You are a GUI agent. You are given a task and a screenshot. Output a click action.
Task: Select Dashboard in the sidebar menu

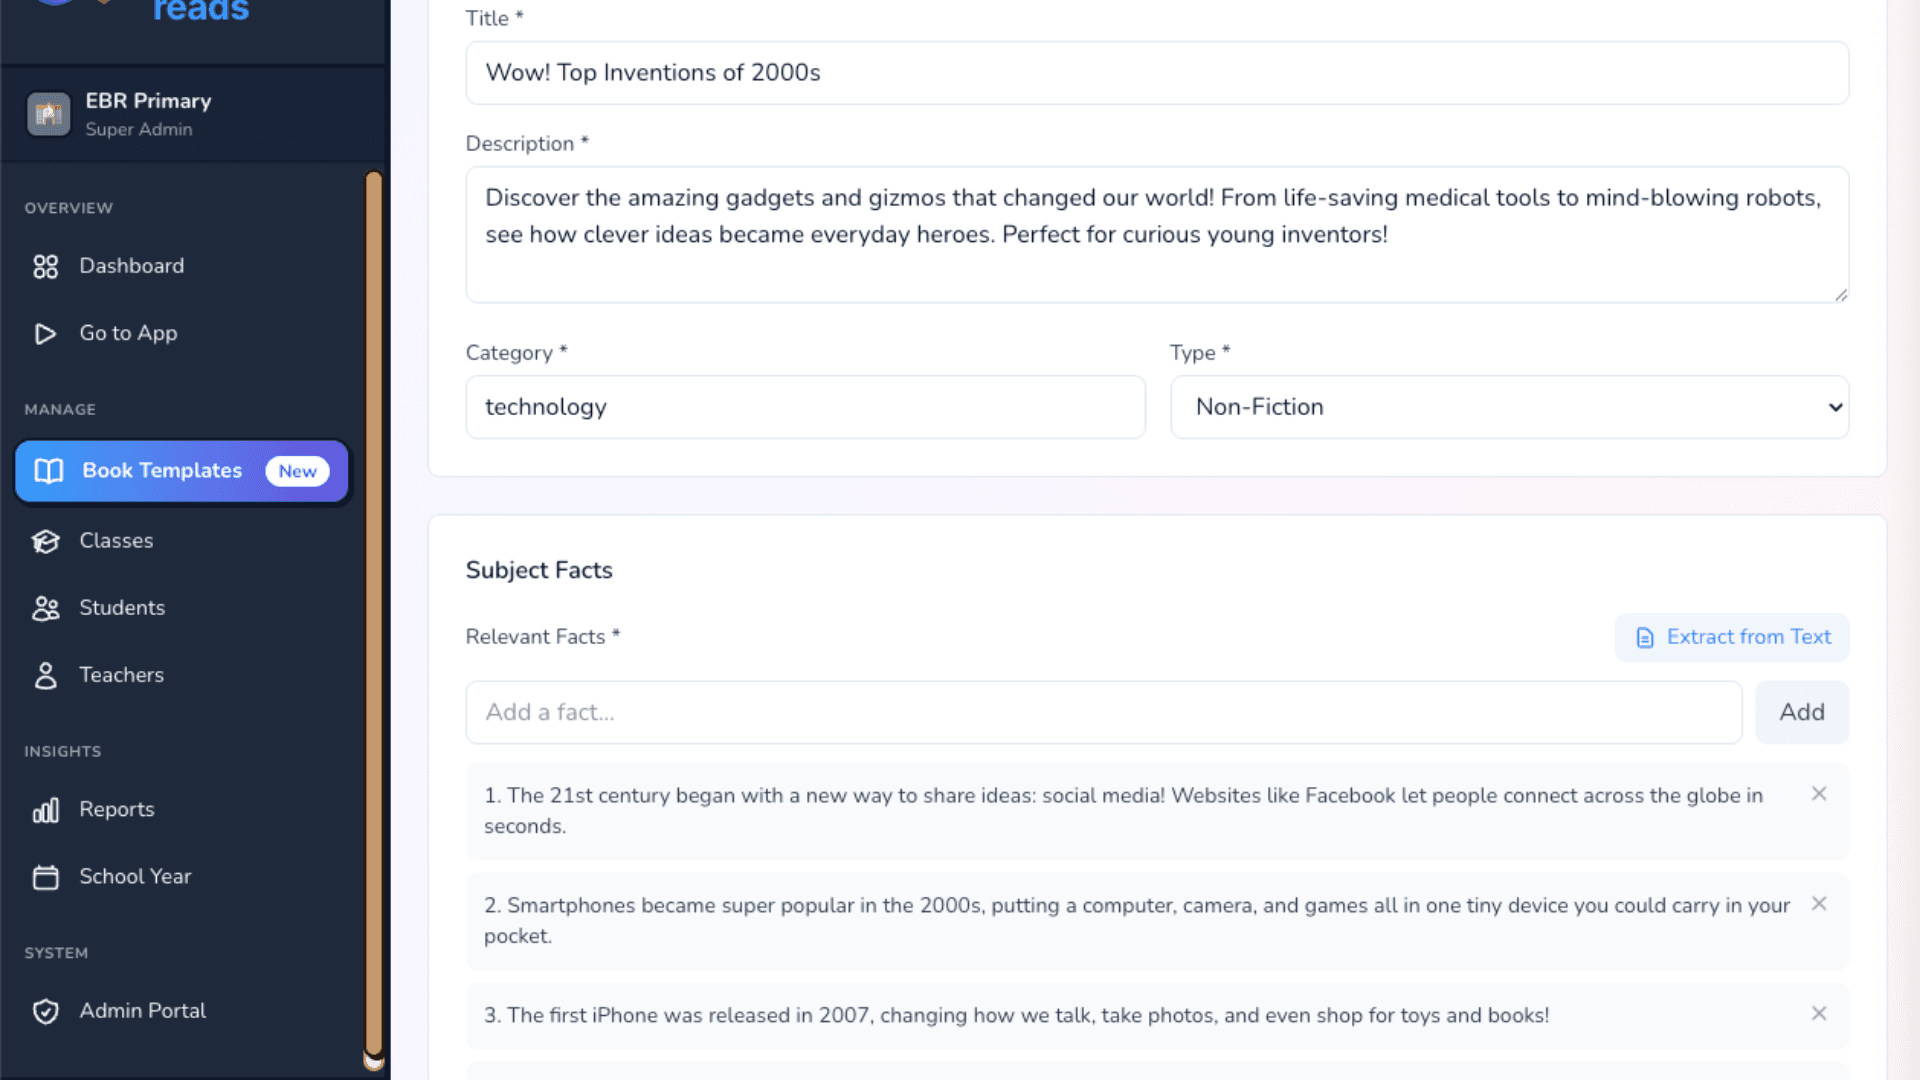click(x=131, y=266)
